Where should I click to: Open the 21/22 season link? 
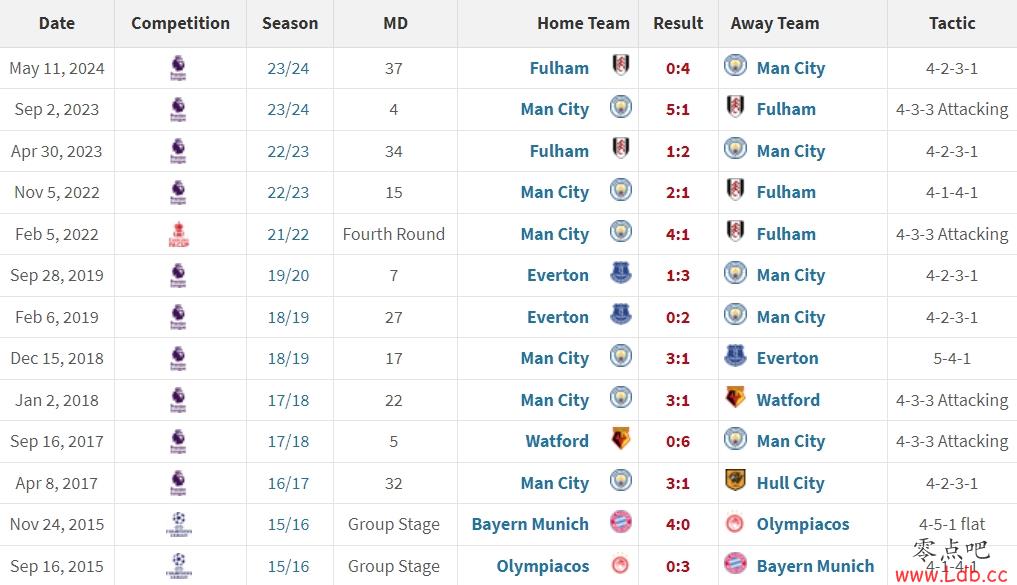288,234
